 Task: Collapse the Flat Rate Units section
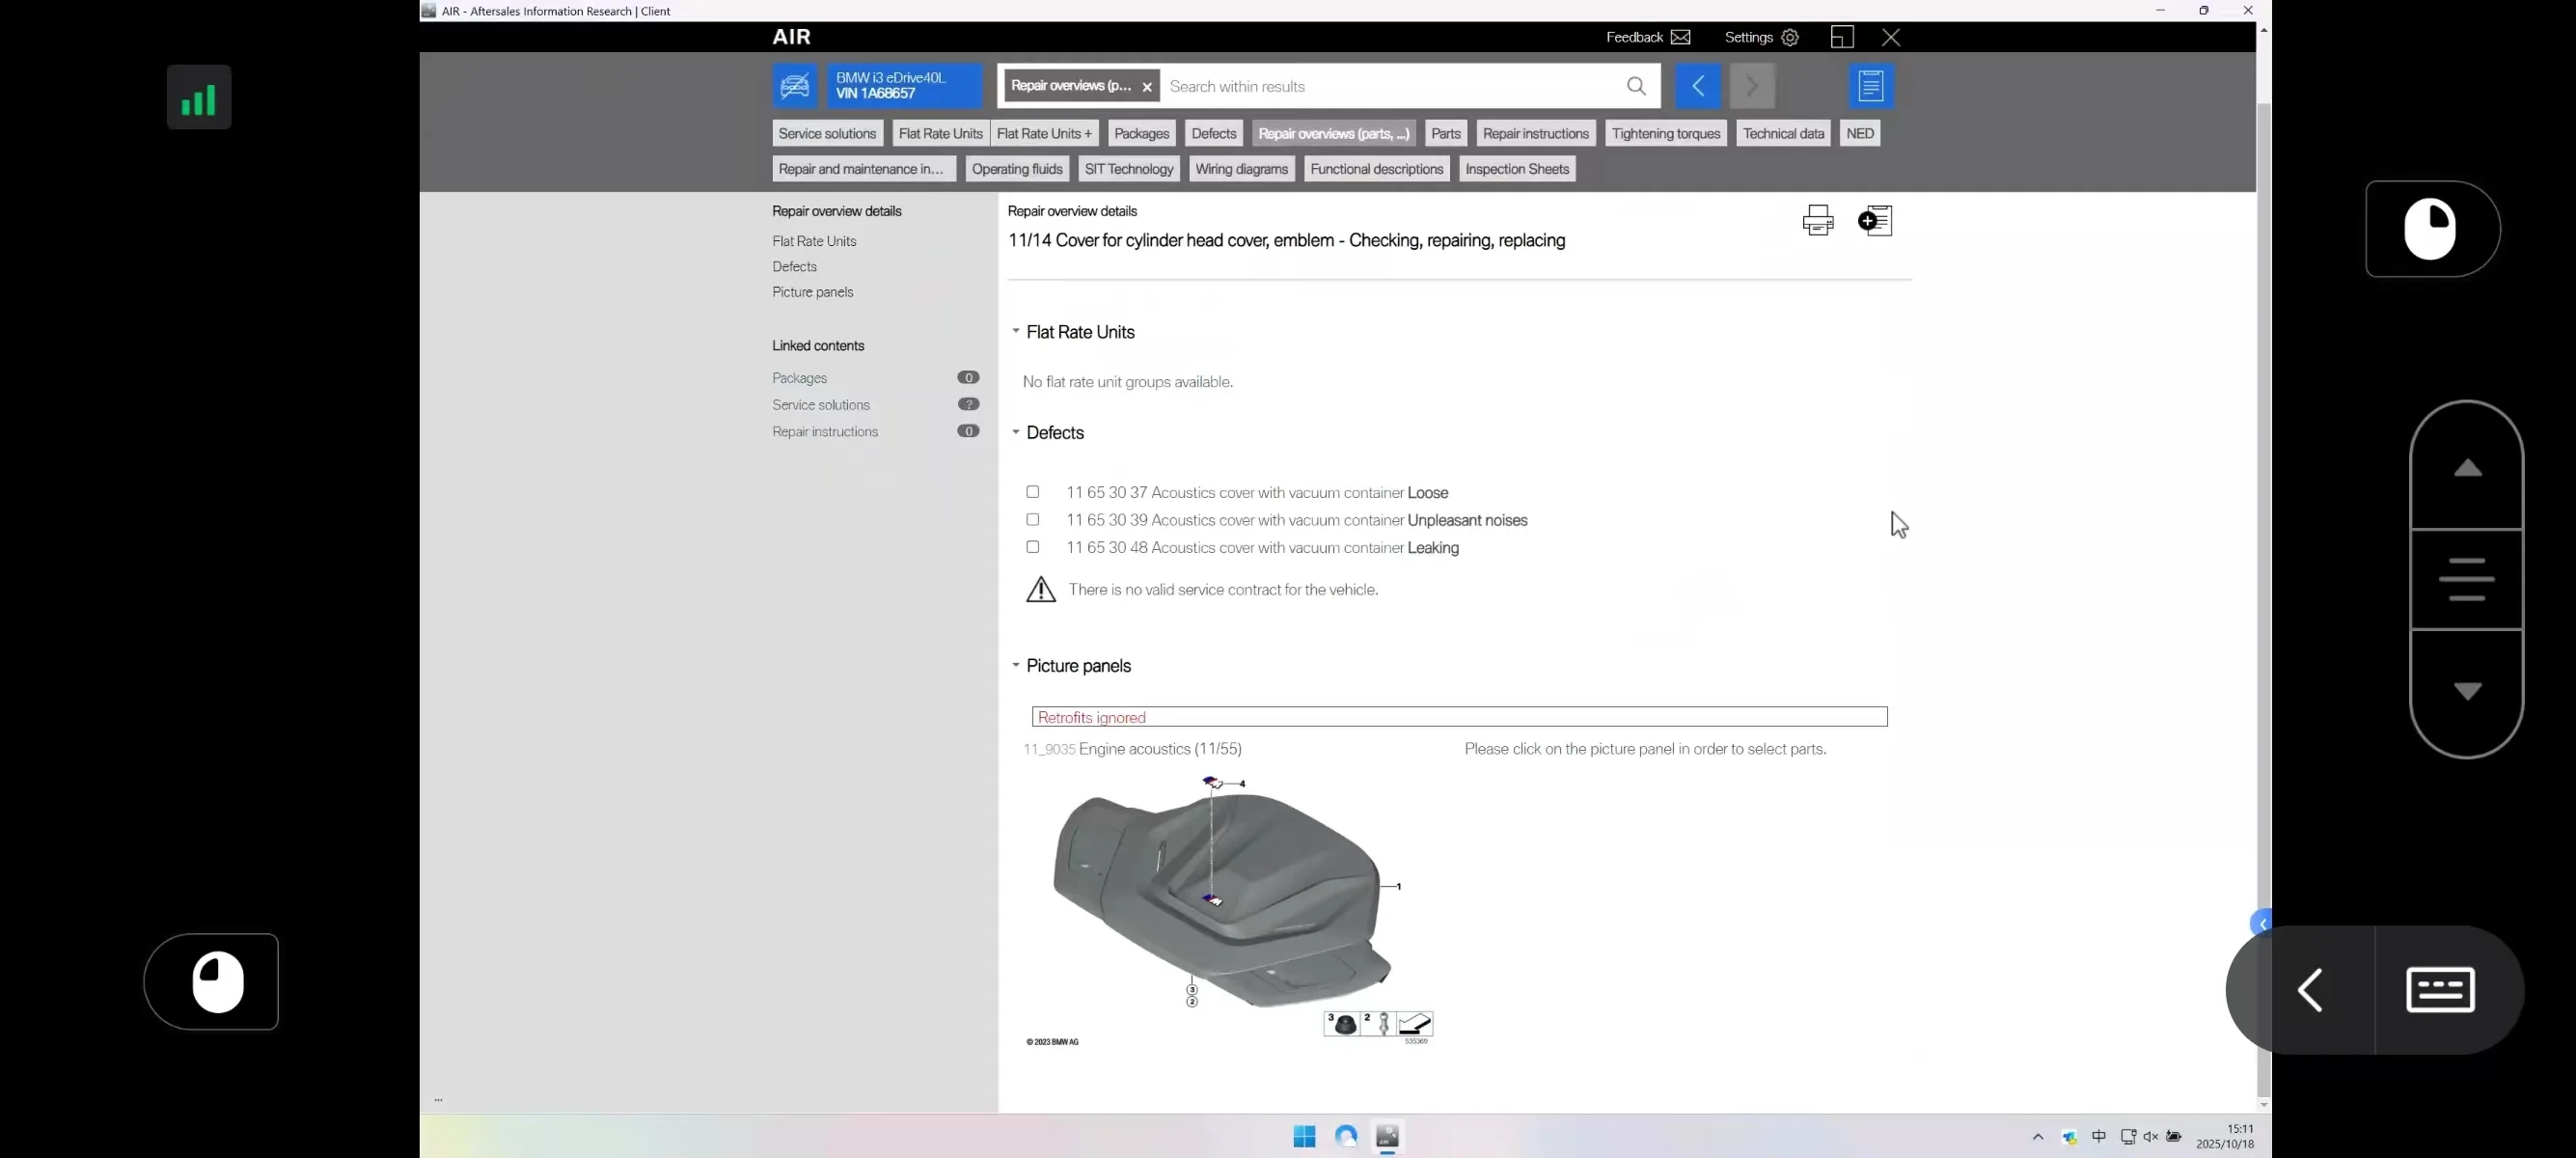(1016, 331)
